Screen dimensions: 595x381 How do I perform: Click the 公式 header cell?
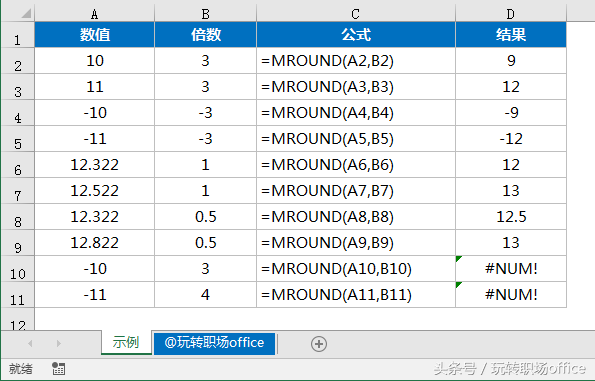356,35
